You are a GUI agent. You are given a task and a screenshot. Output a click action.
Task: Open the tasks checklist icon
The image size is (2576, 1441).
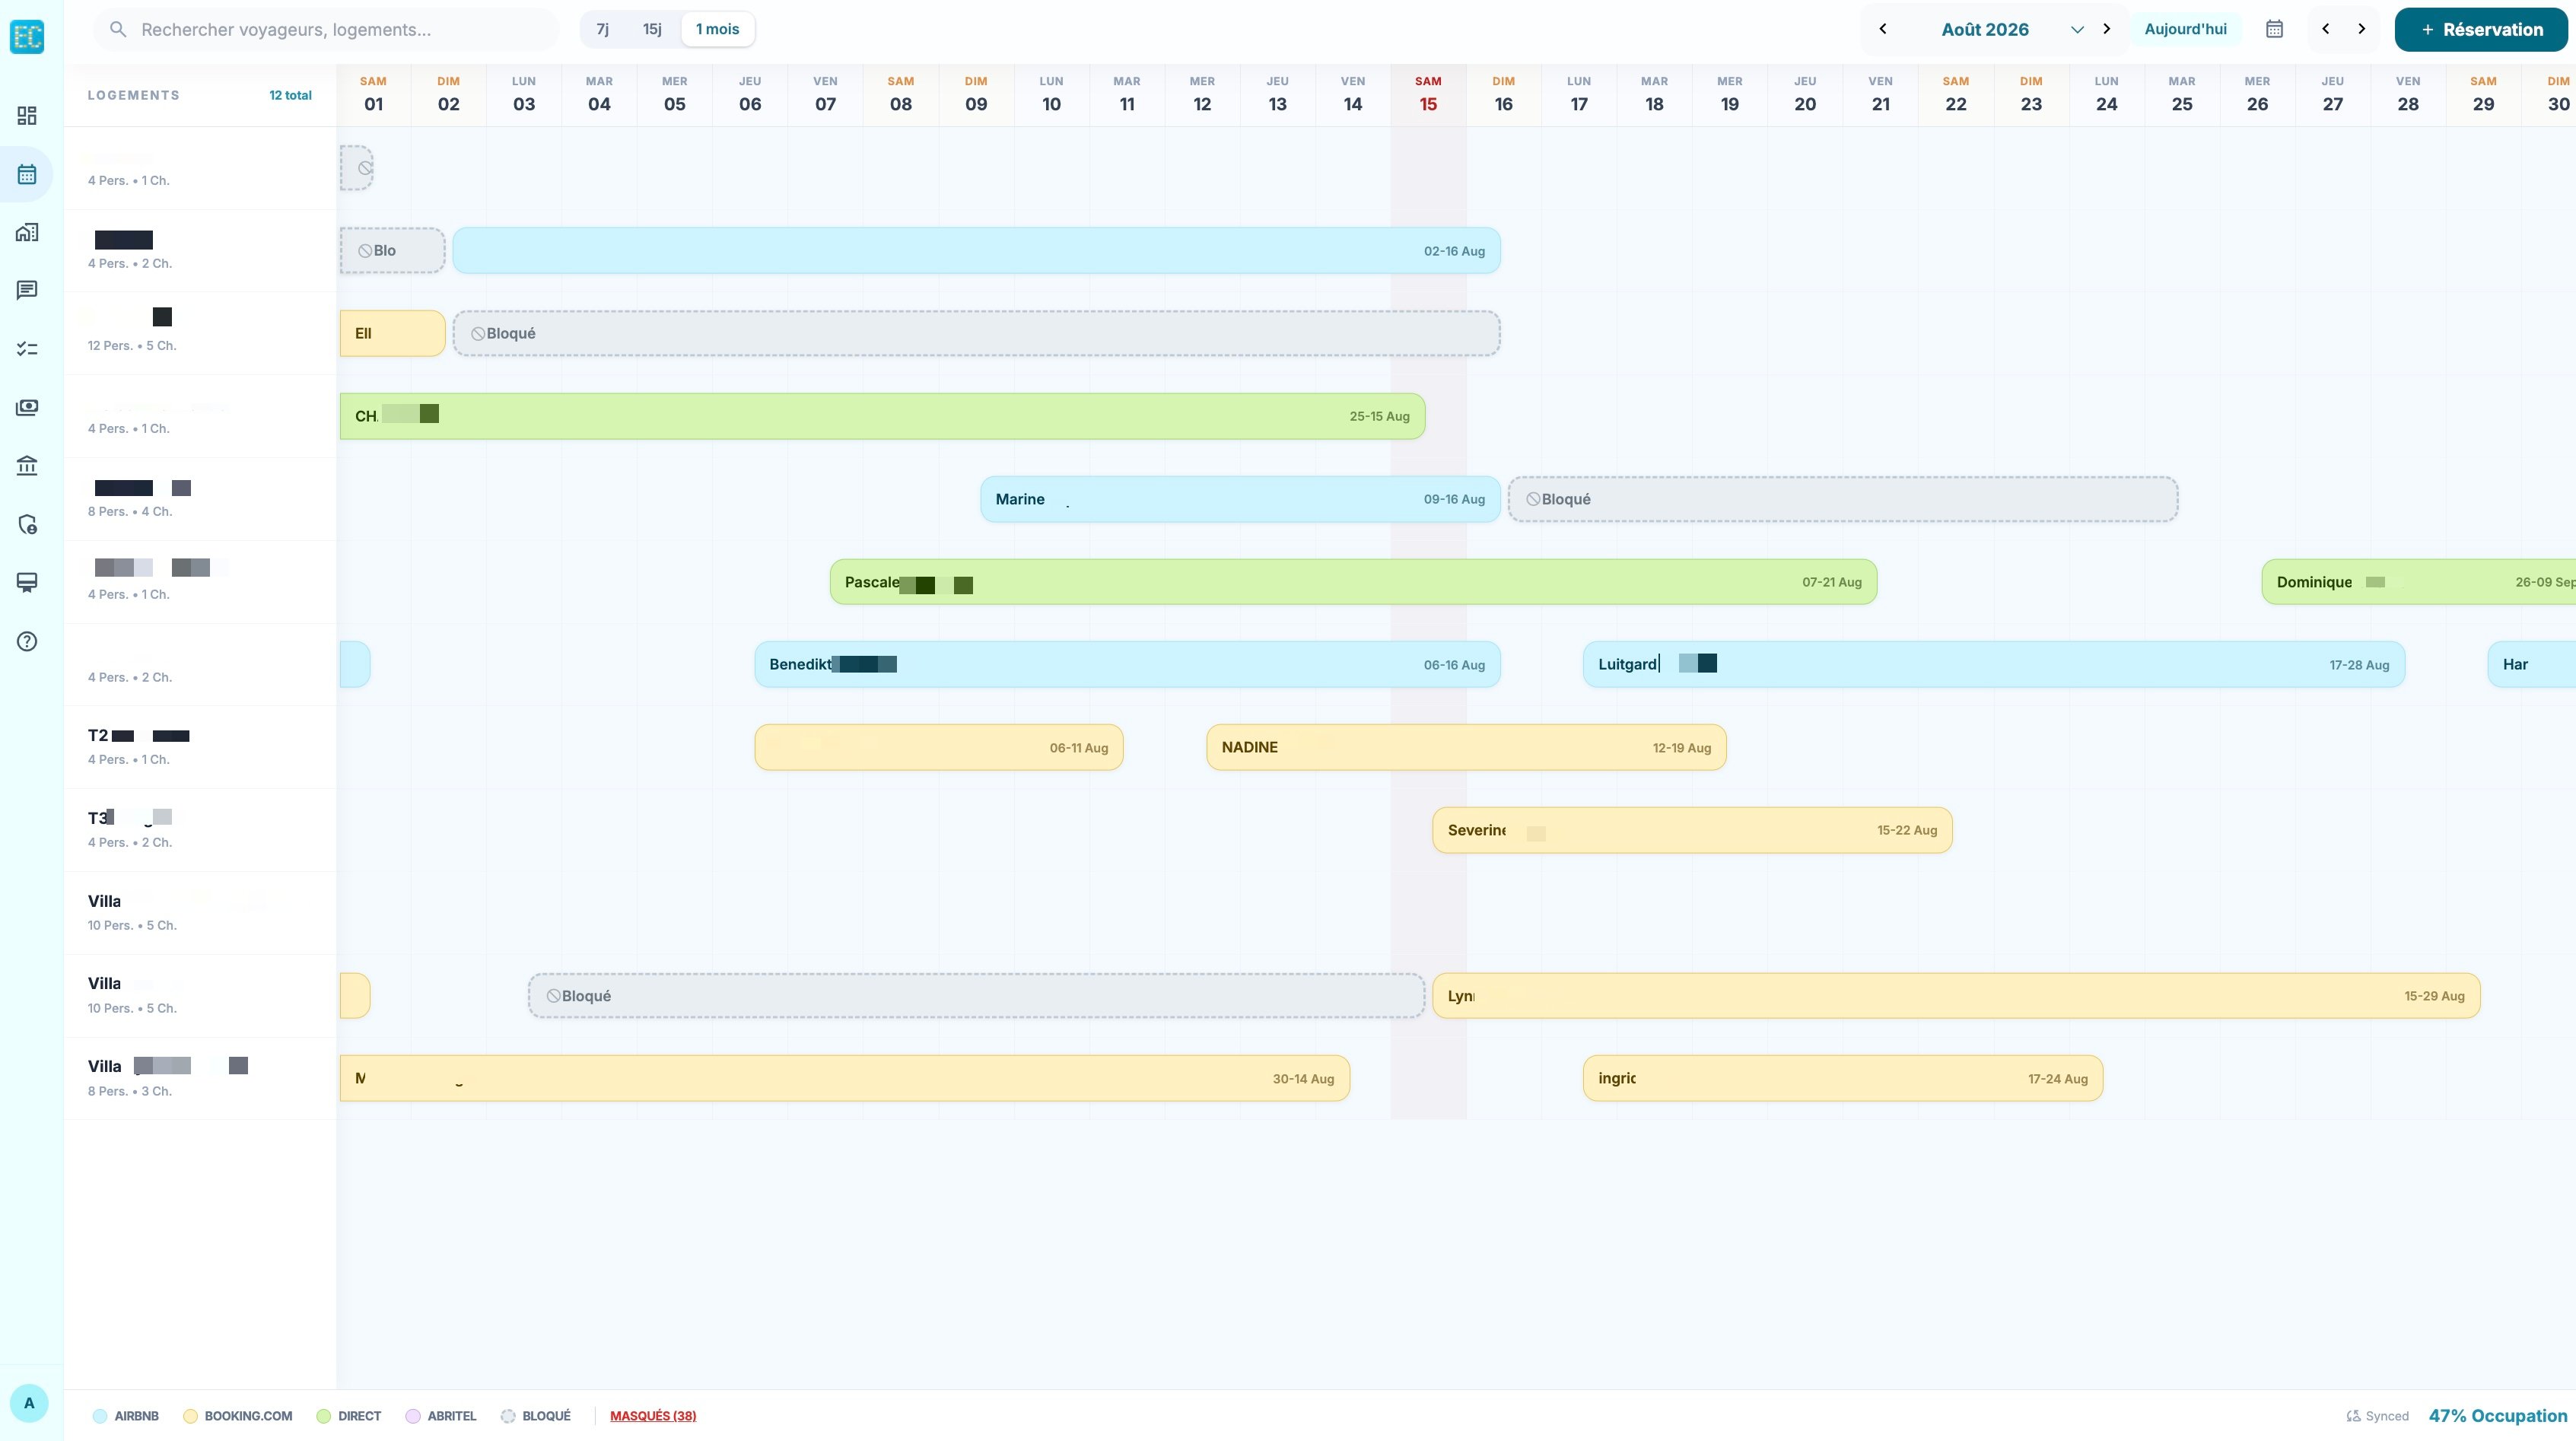point(26,348)
